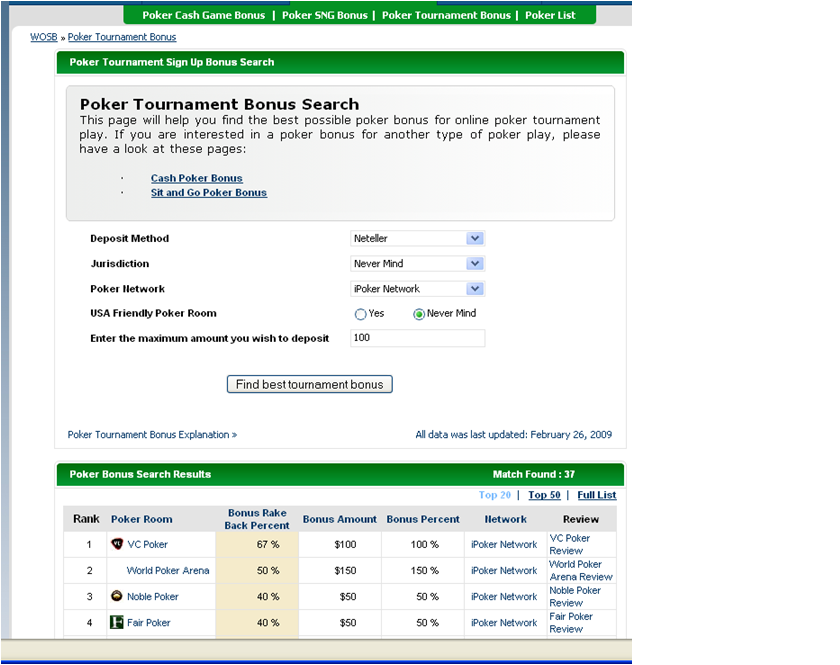Viewport: 840px width, 665px height.
Task: Open the Poker Network dropdown
Action: [417, 289]
